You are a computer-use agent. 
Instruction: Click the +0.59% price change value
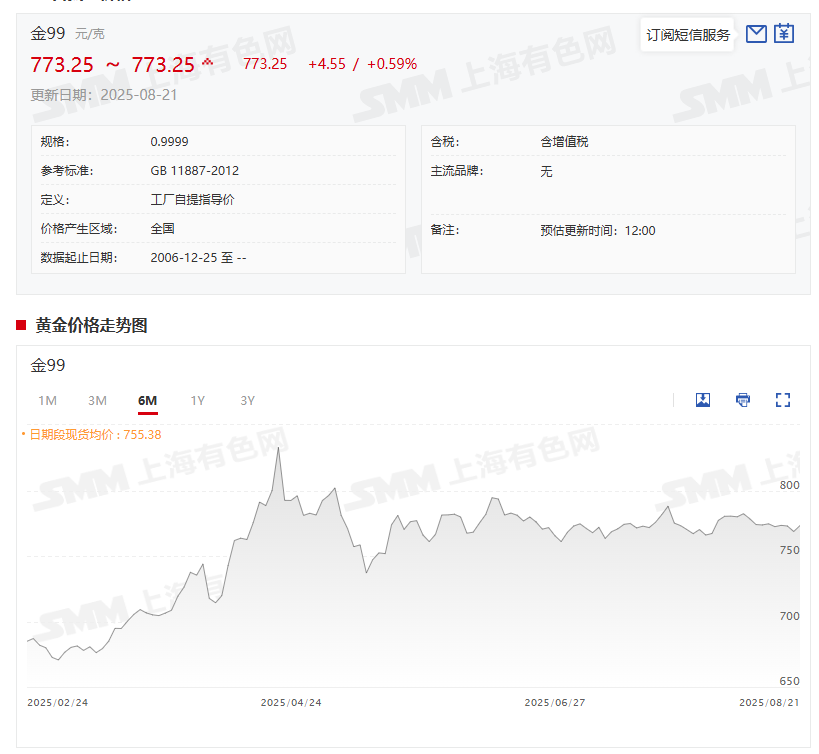(392, 64)
